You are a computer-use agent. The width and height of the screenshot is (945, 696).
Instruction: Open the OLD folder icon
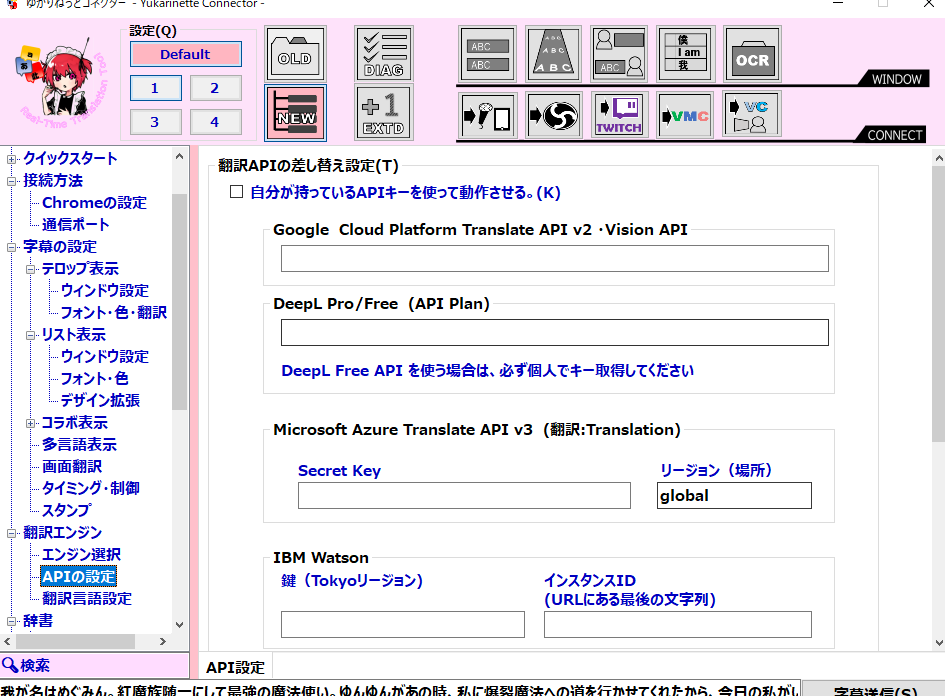(x=295, y=54)
